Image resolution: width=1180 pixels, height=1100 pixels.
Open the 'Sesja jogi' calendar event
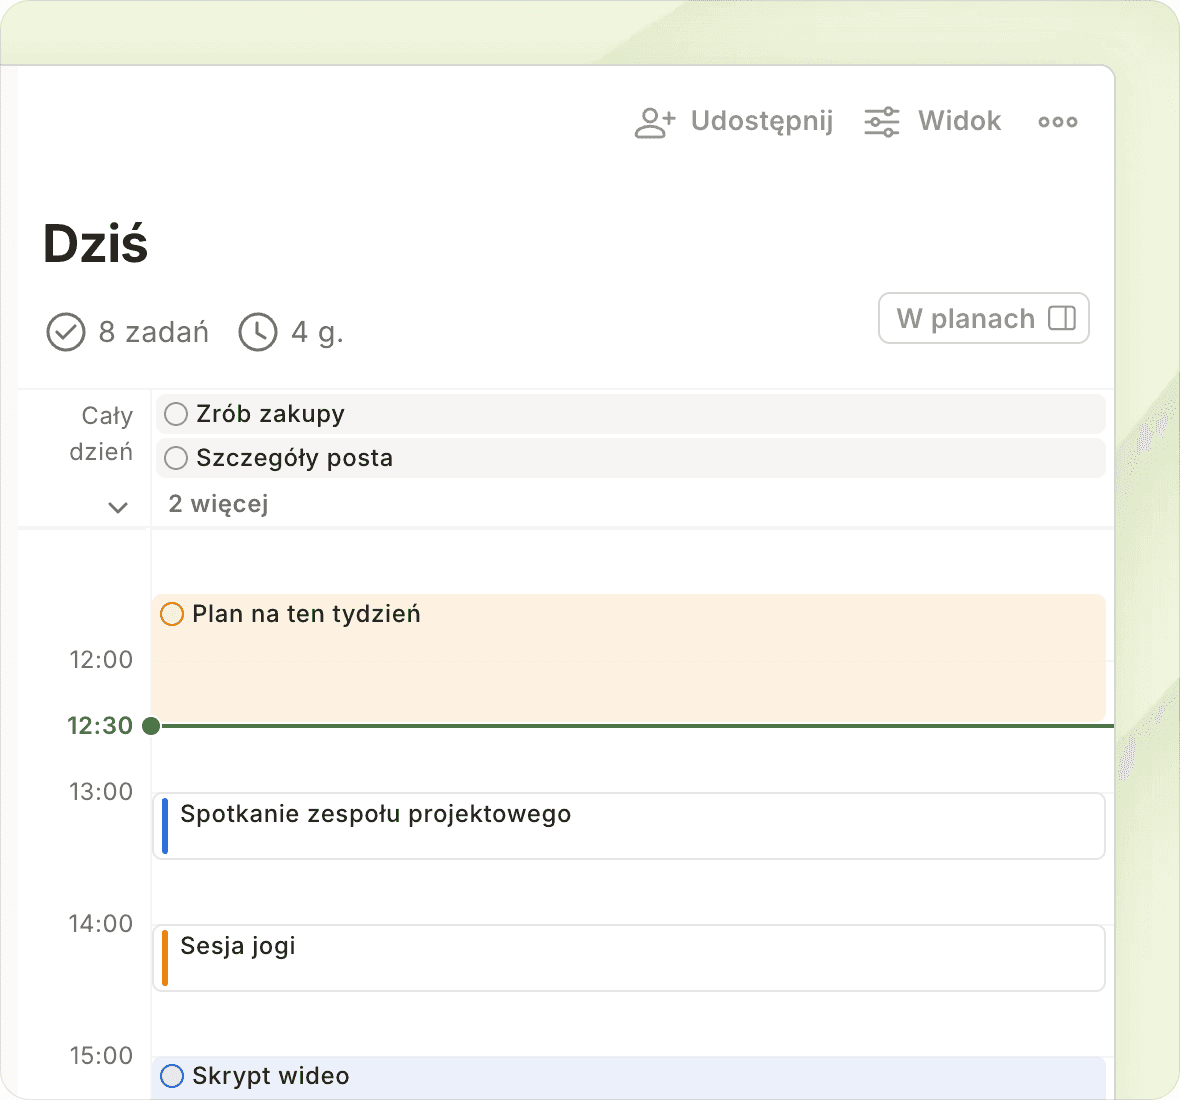coord(630,958)
